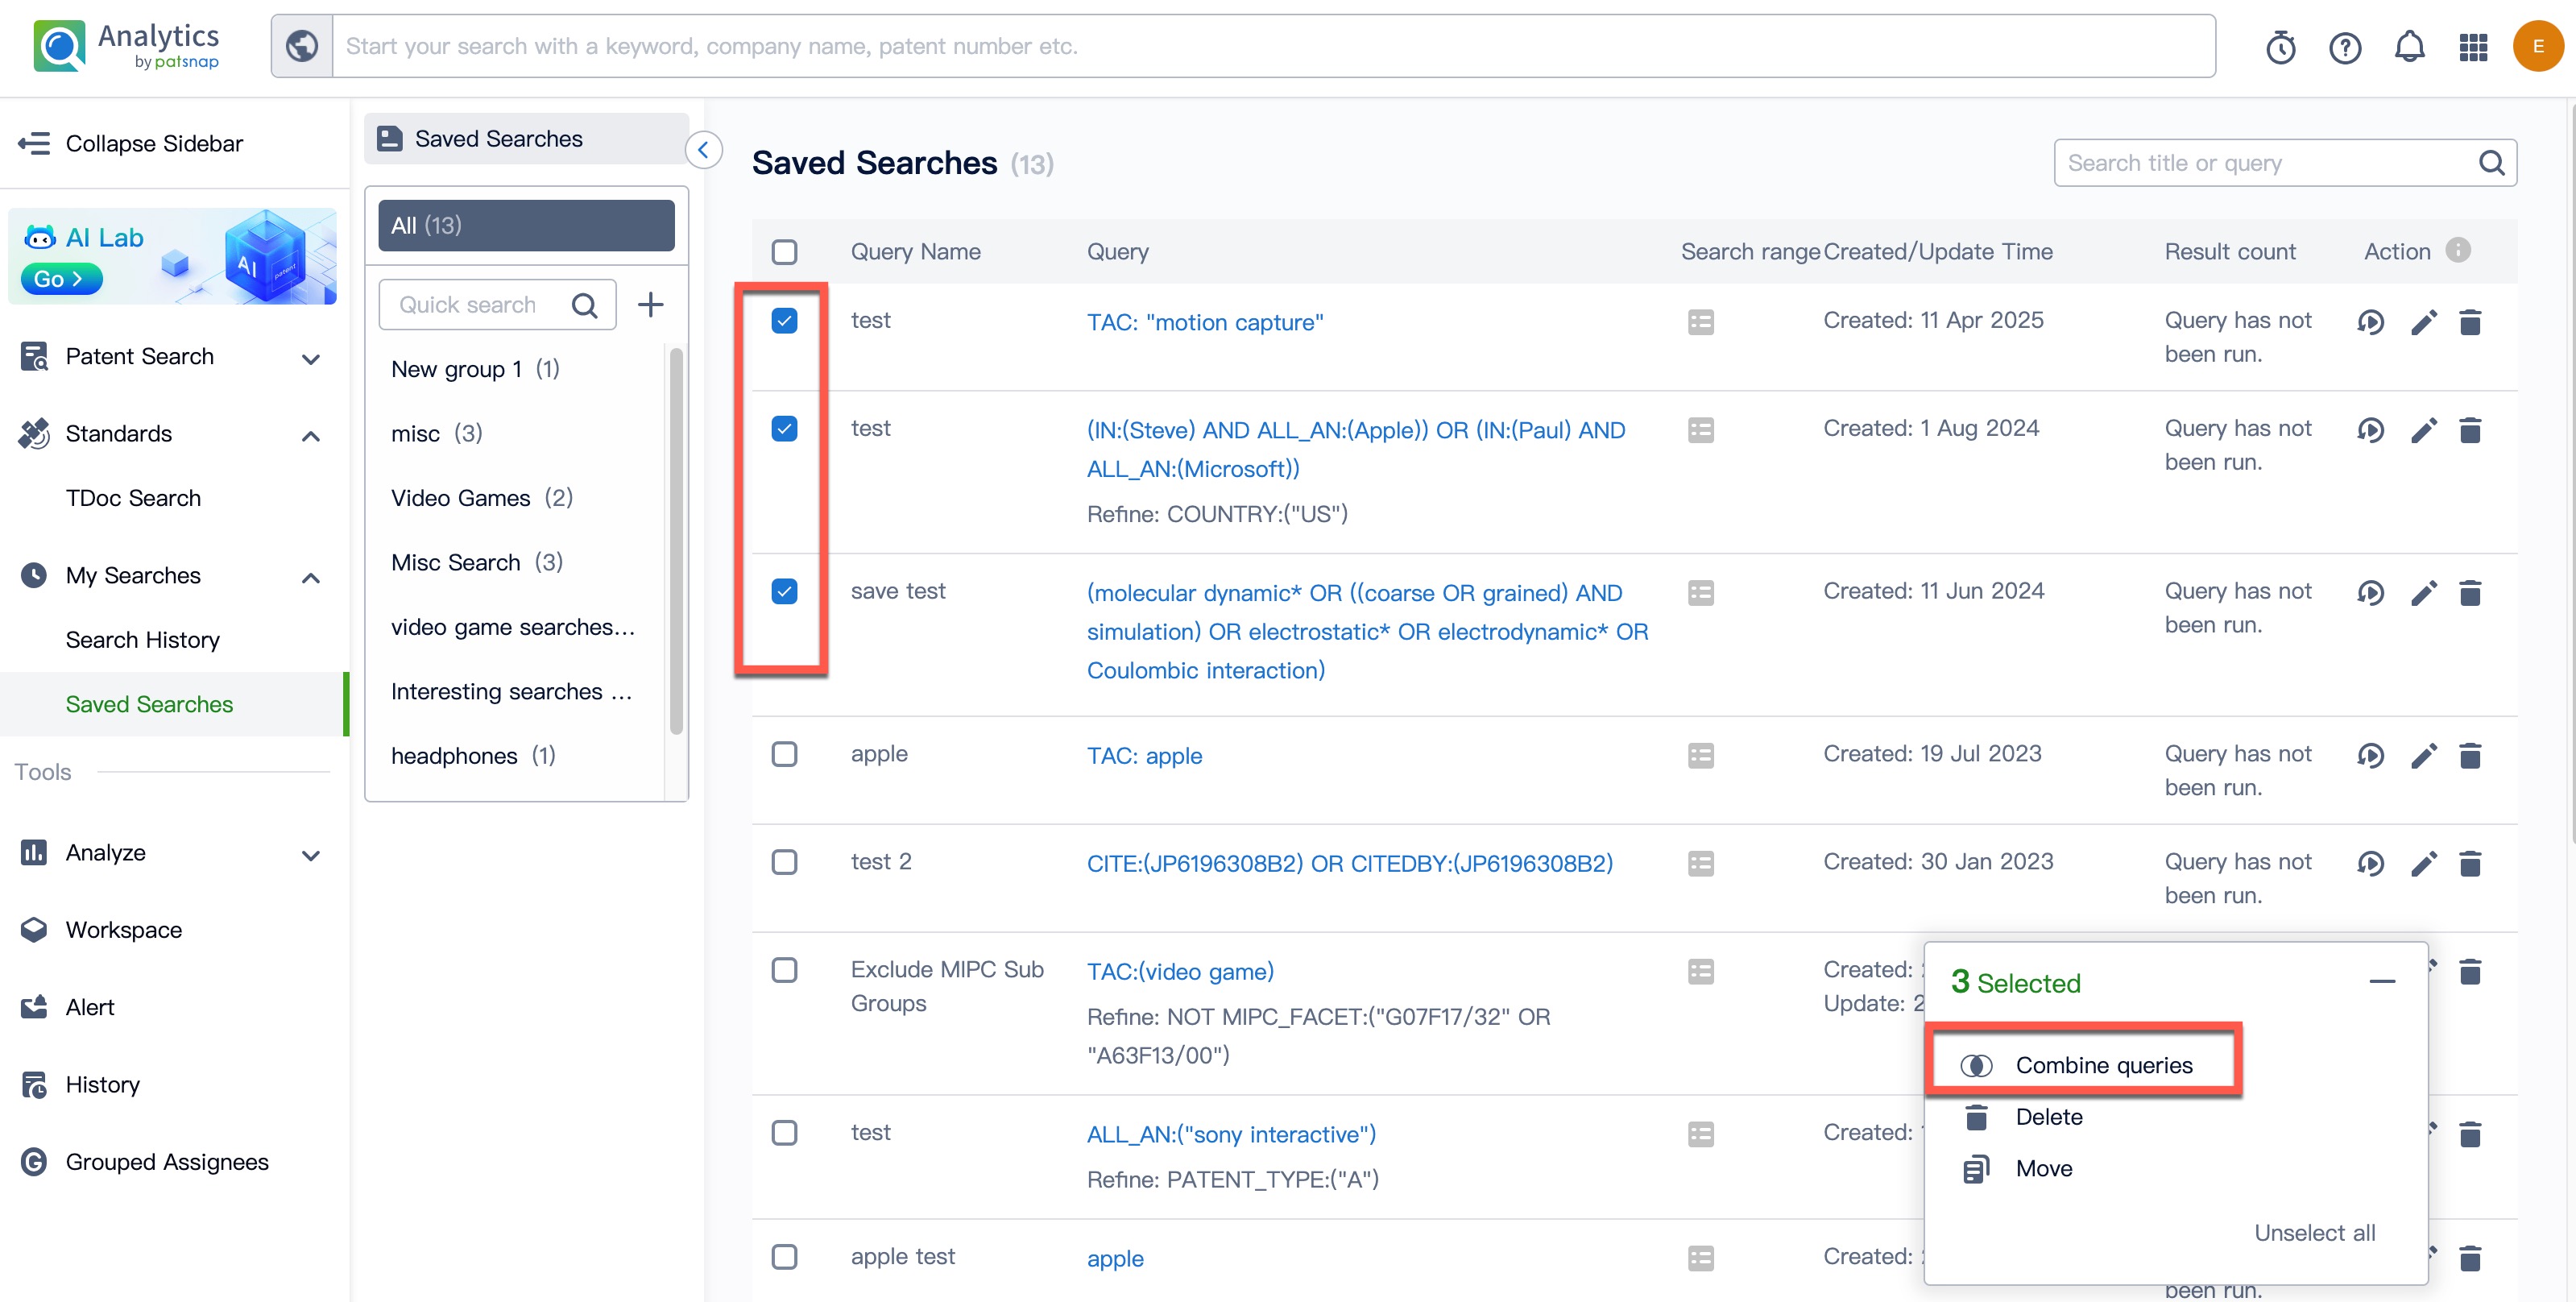Click the timer icon in header

[2280, 47]
